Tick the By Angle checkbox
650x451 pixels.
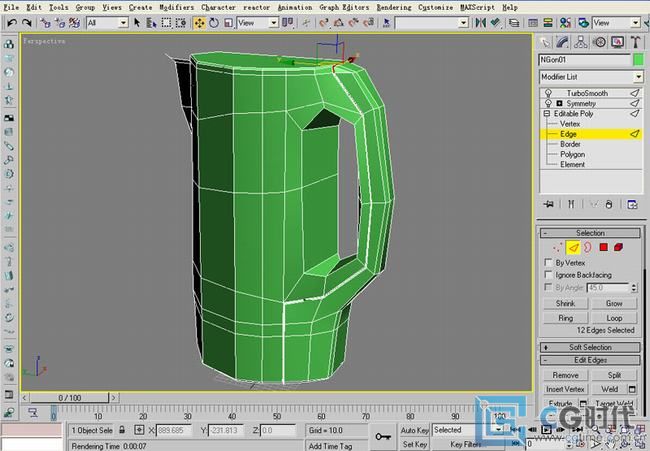(x=548, y=287)
